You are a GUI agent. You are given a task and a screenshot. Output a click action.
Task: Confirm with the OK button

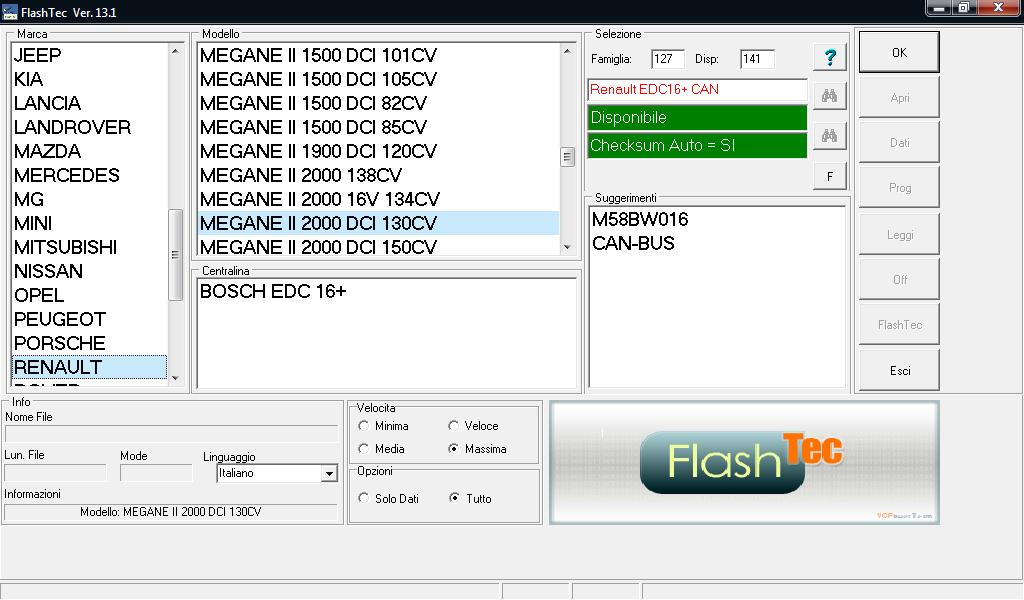(x=899, y=52)
